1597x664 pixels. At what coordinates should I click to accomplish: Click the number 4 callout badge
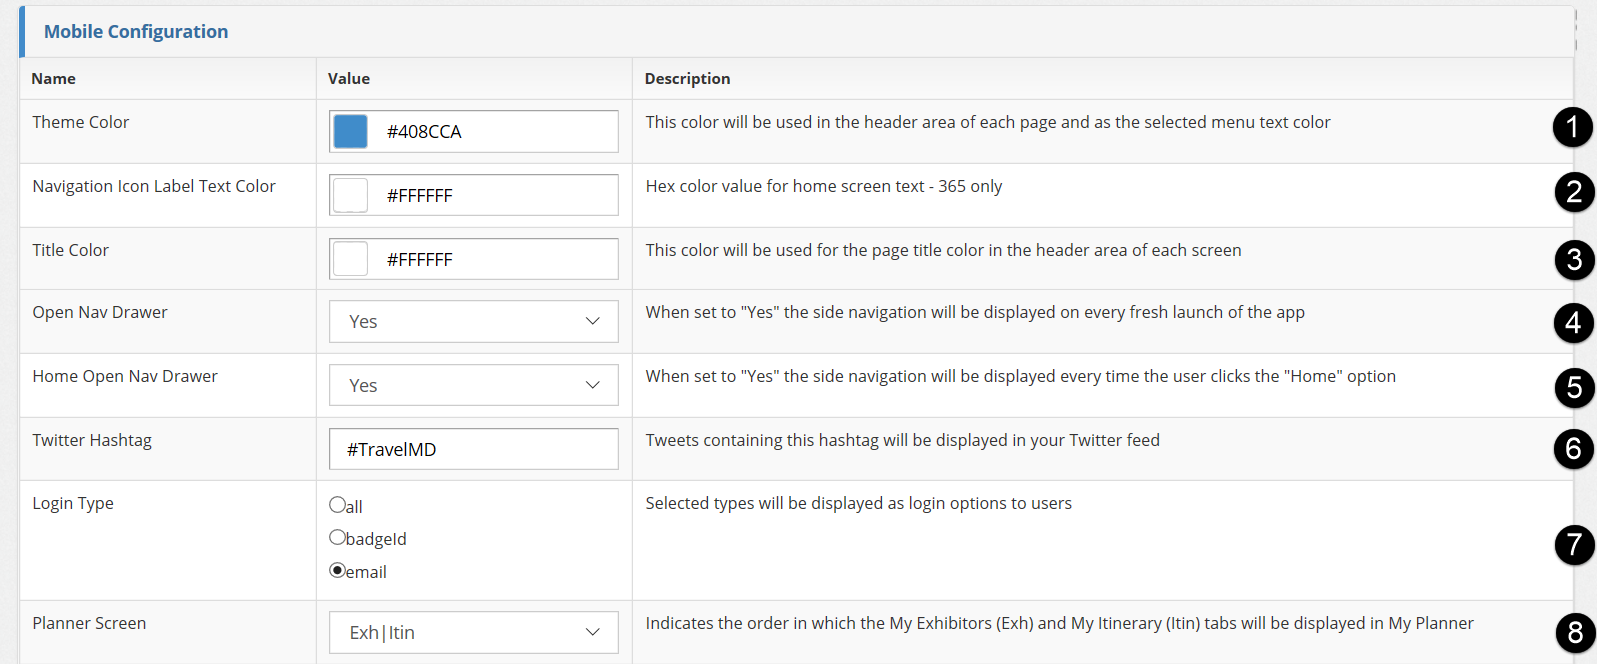(x=1573, y=323)
